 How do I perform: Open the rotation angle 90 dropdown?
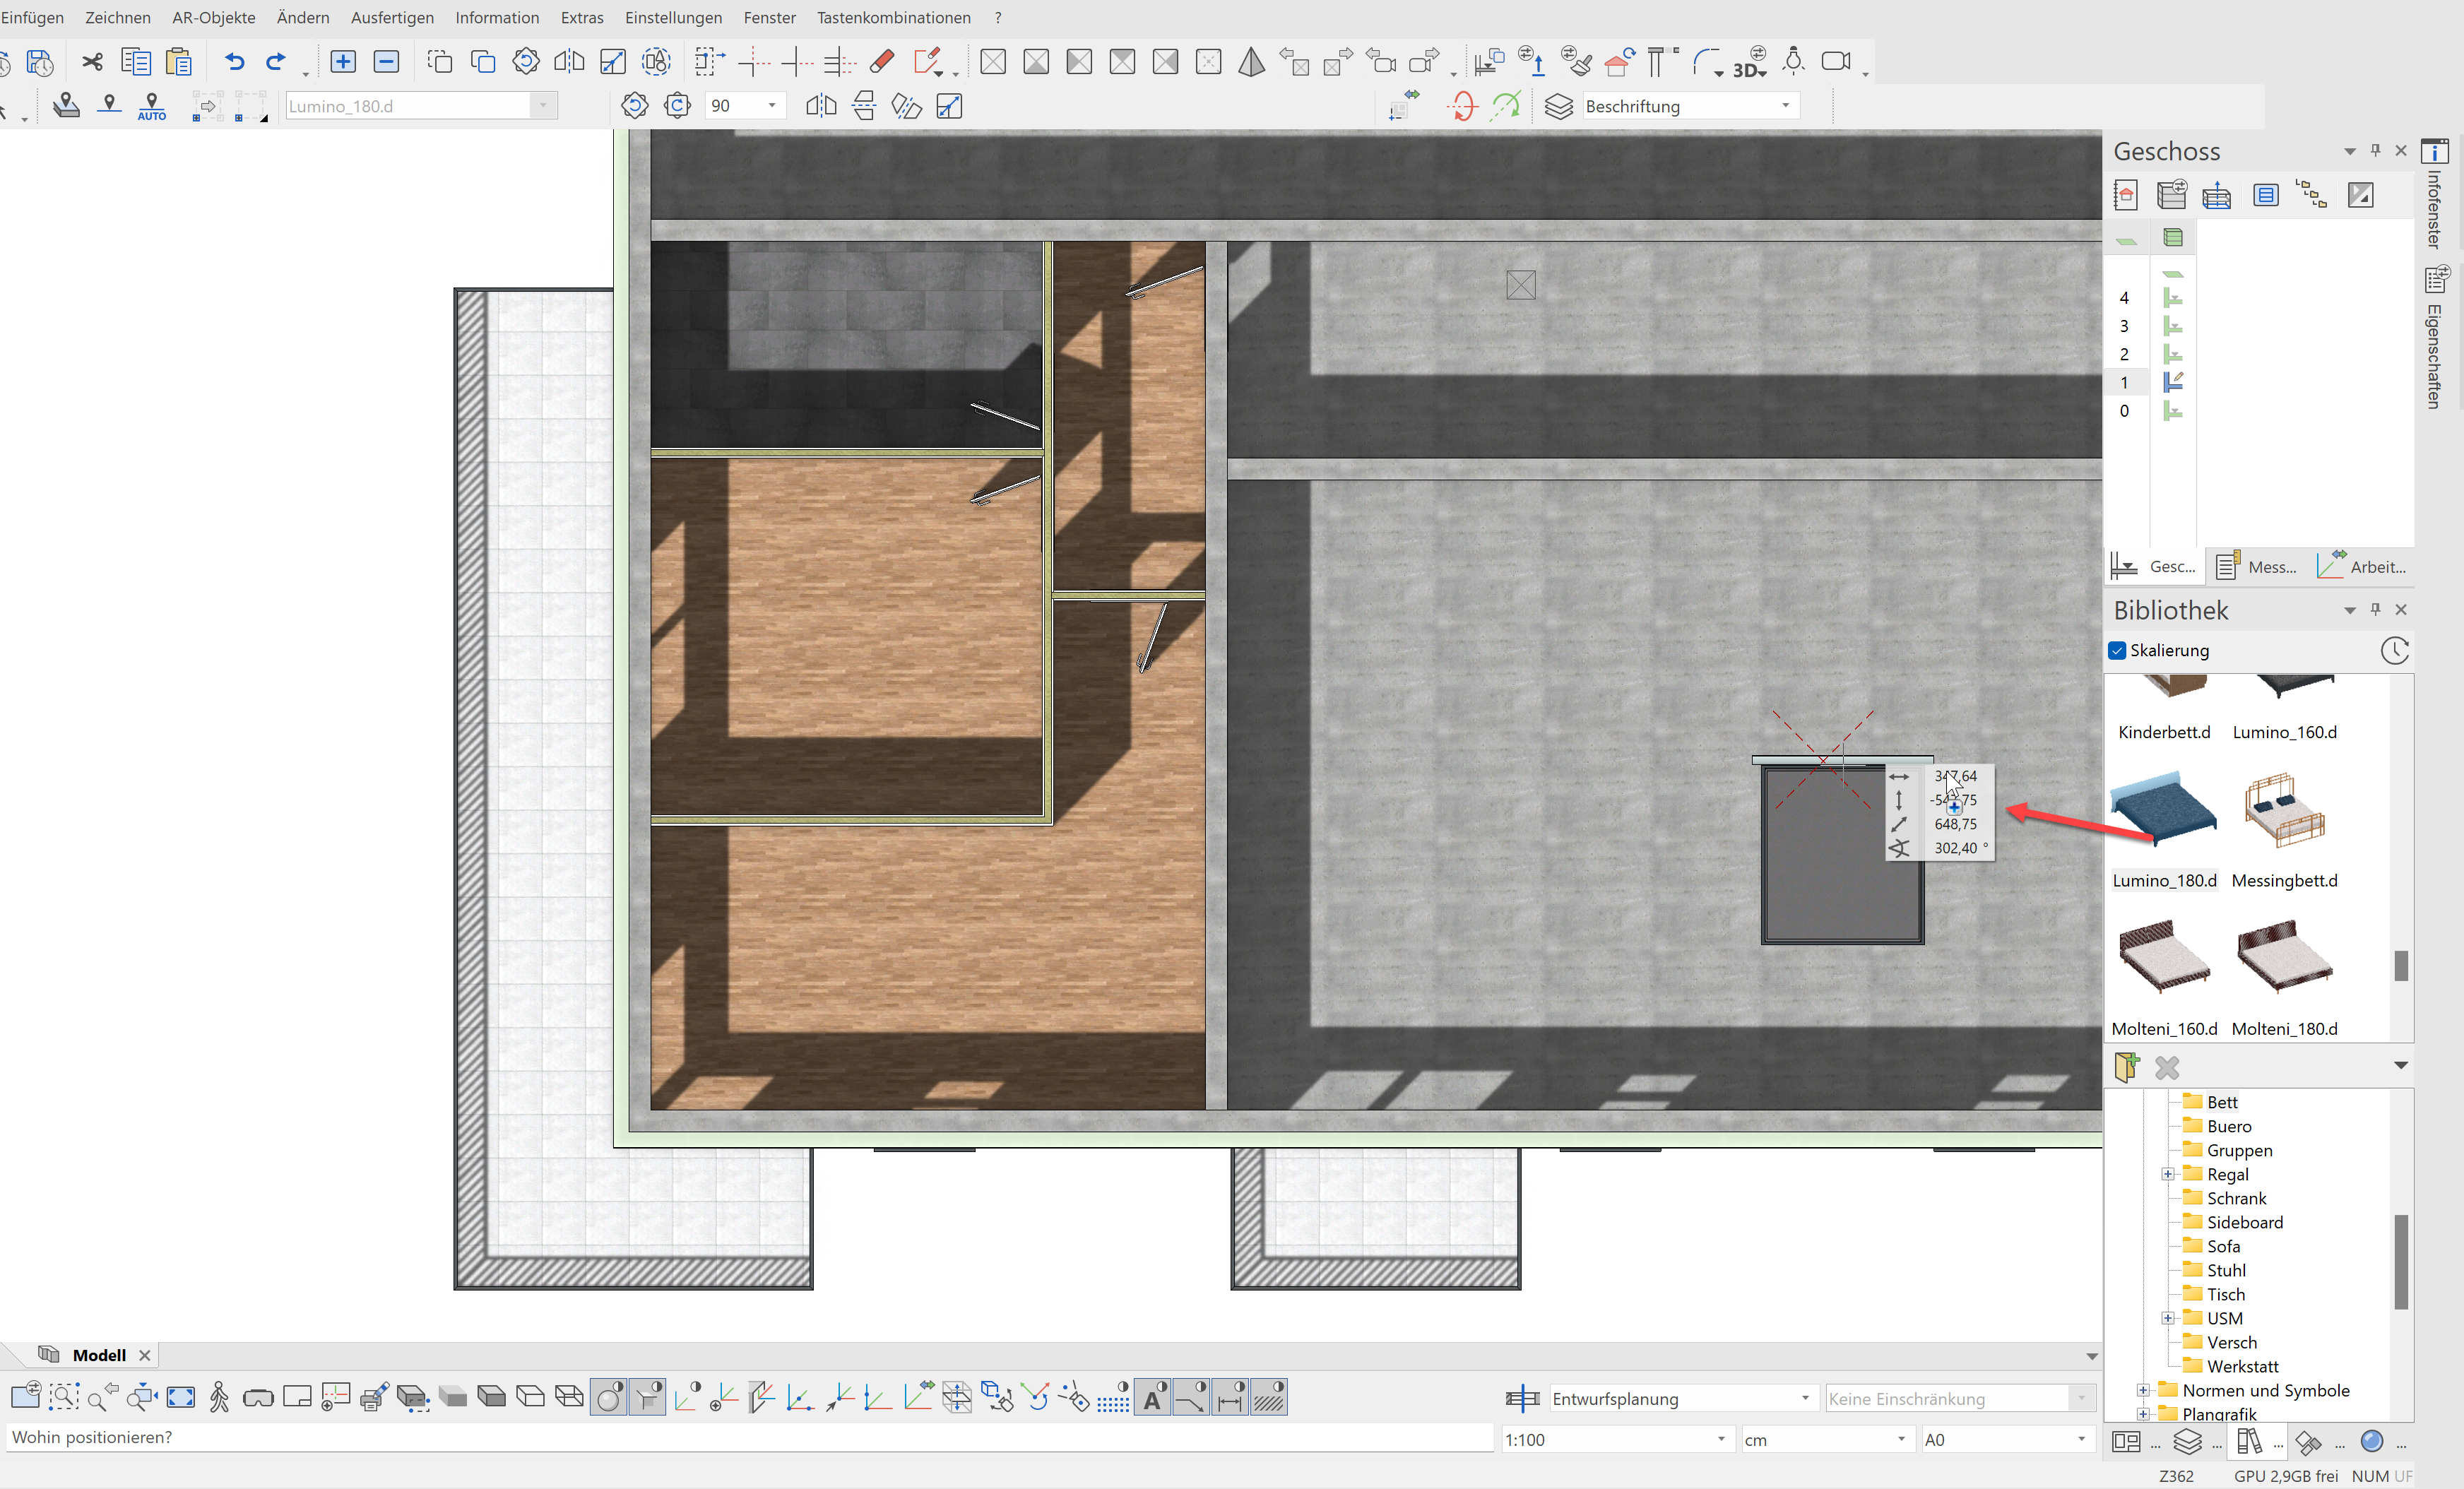click(x=771, y=106)
